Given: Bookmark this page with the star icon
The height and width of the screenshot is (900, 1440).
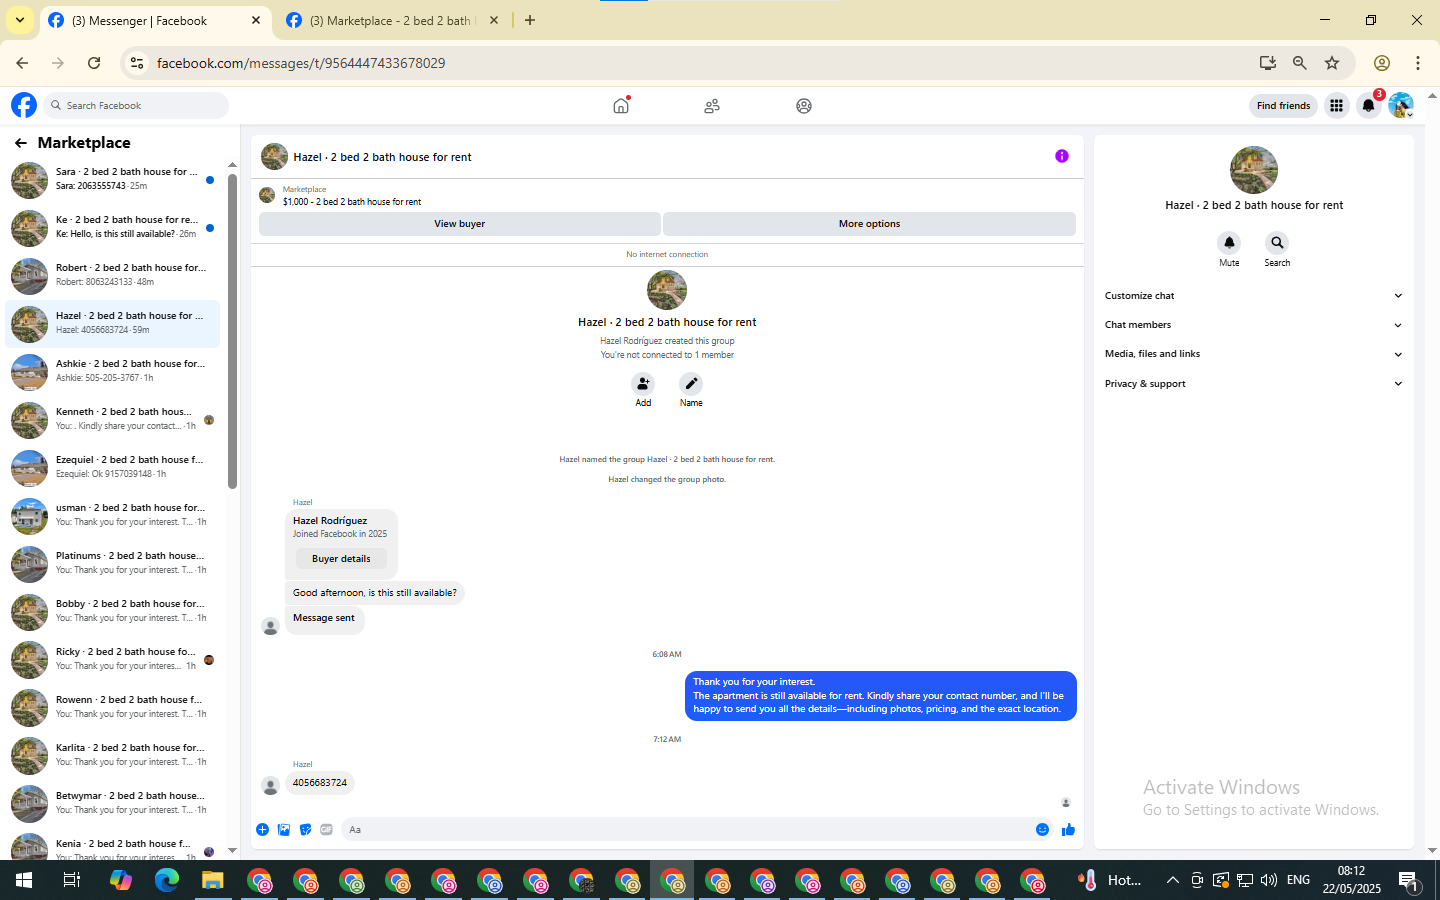Looking at the screenshot, I should [x=1332, y=63].
